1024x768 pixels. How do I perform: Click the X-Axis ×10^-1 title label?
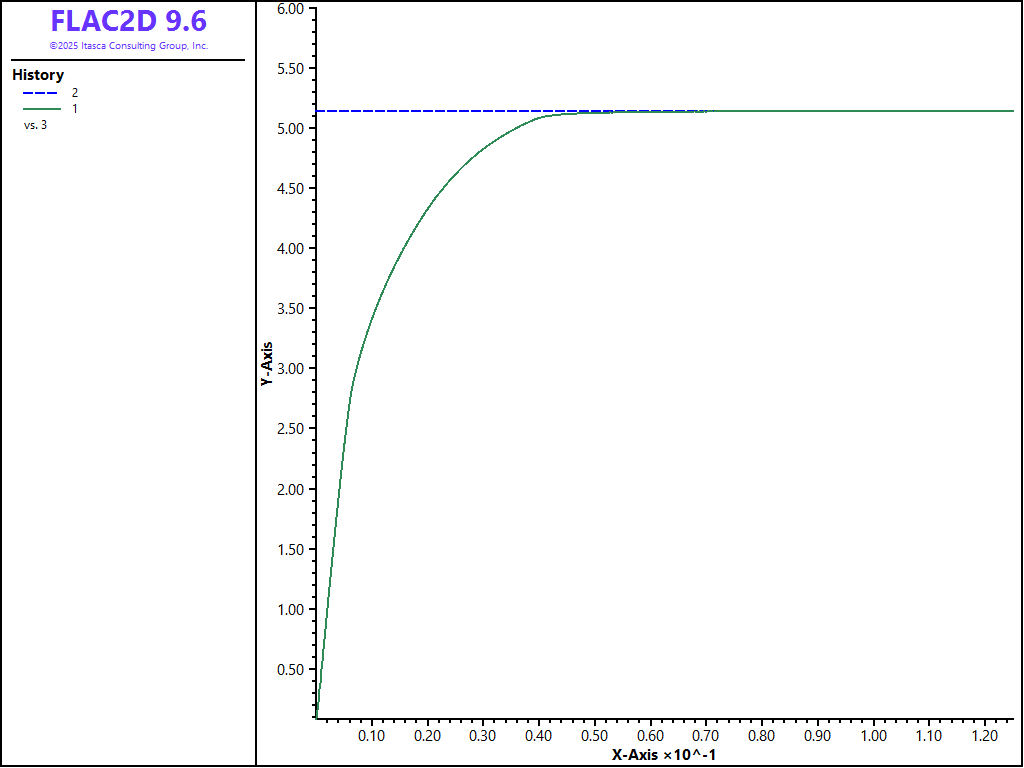[x=663, y=755]
